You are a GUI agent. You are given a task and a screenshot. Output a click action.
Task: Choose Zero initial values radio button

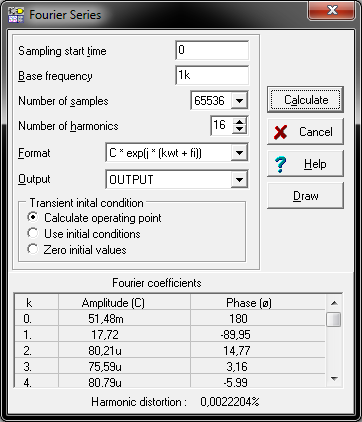pos(33,249)
